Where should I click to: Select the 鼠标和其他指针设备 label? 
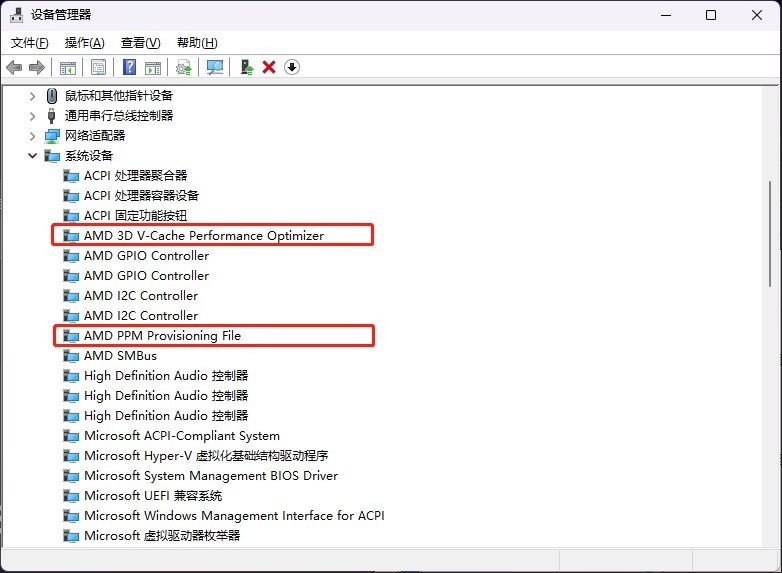coord(119,95)
